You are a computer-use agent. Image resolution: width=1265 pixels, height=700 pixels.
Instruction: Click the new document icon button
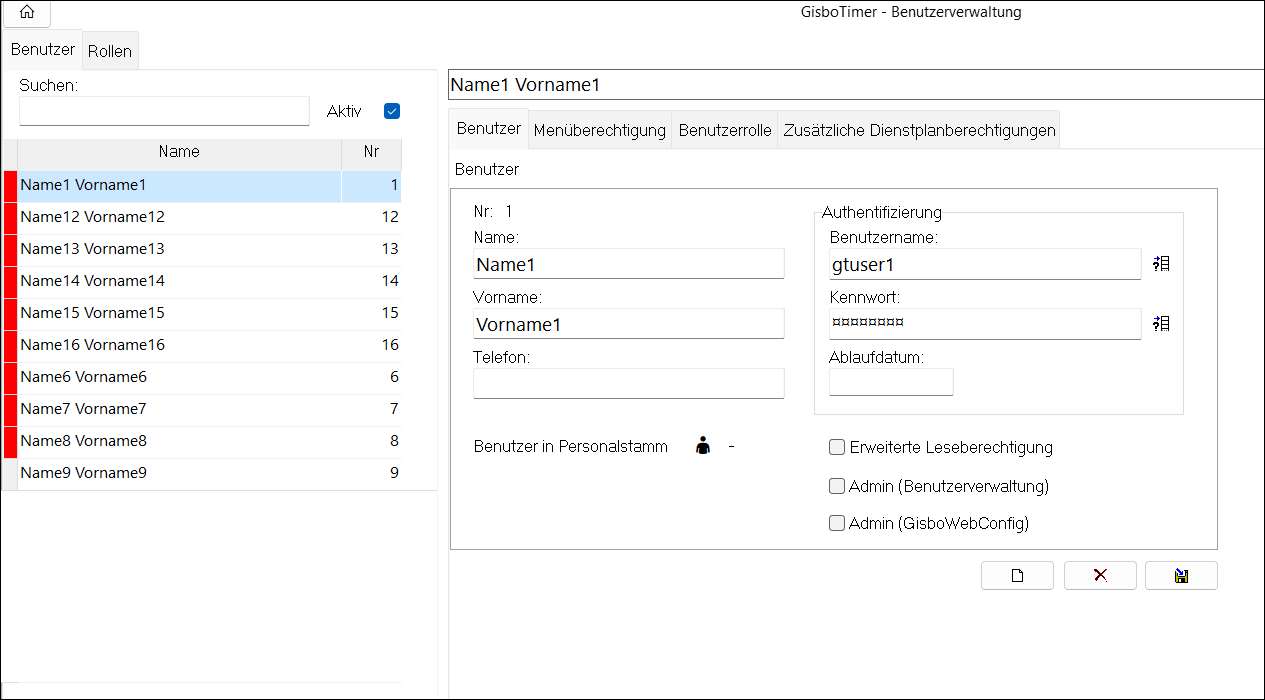click(1018, 575)
